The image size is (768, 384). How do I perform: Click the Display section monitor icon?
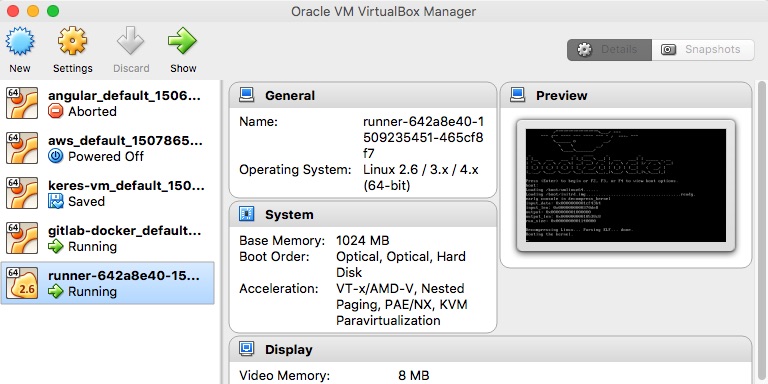pyautogui.click(x=246, y=349)
